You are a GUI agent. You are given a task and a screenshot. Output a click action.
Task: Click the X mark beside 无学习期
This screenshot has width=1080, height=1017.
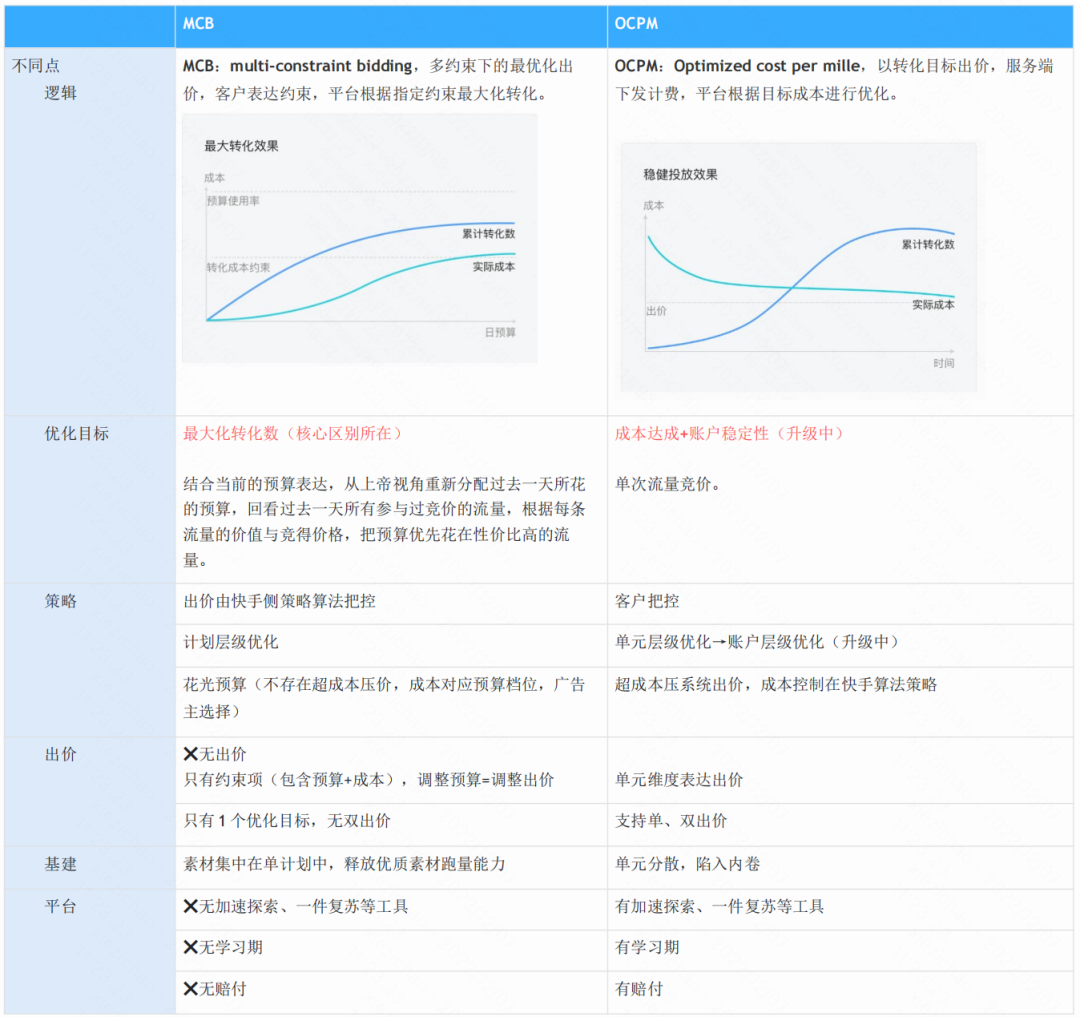(191, 947)
